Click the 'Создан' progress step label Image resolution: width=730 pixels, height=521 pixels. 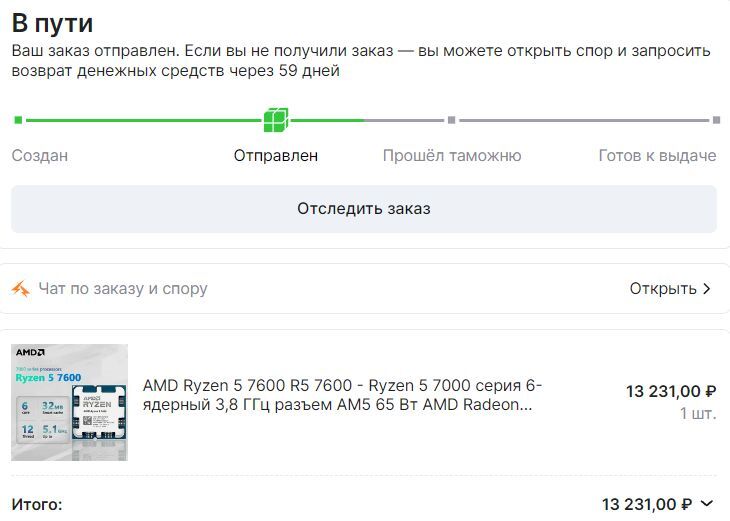[40, 155]
